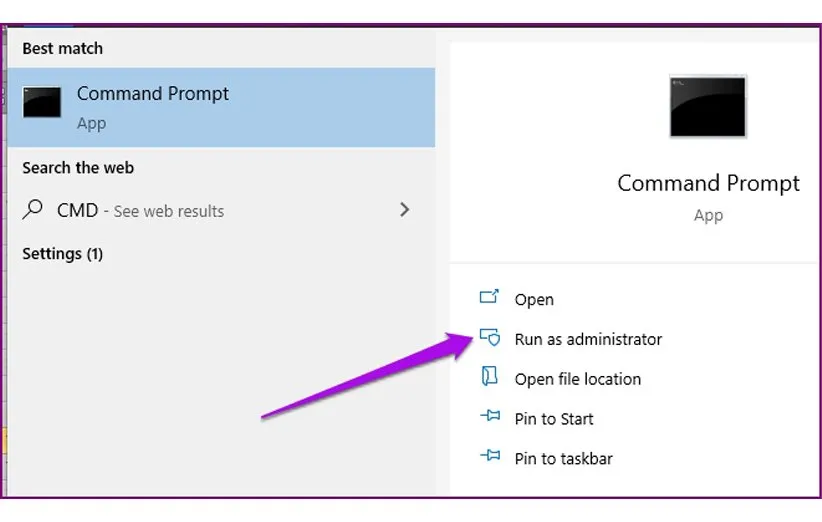This screenshot has width=822, height=522.
Task: Click the Pin to Start pin icon
Action: 489,418
